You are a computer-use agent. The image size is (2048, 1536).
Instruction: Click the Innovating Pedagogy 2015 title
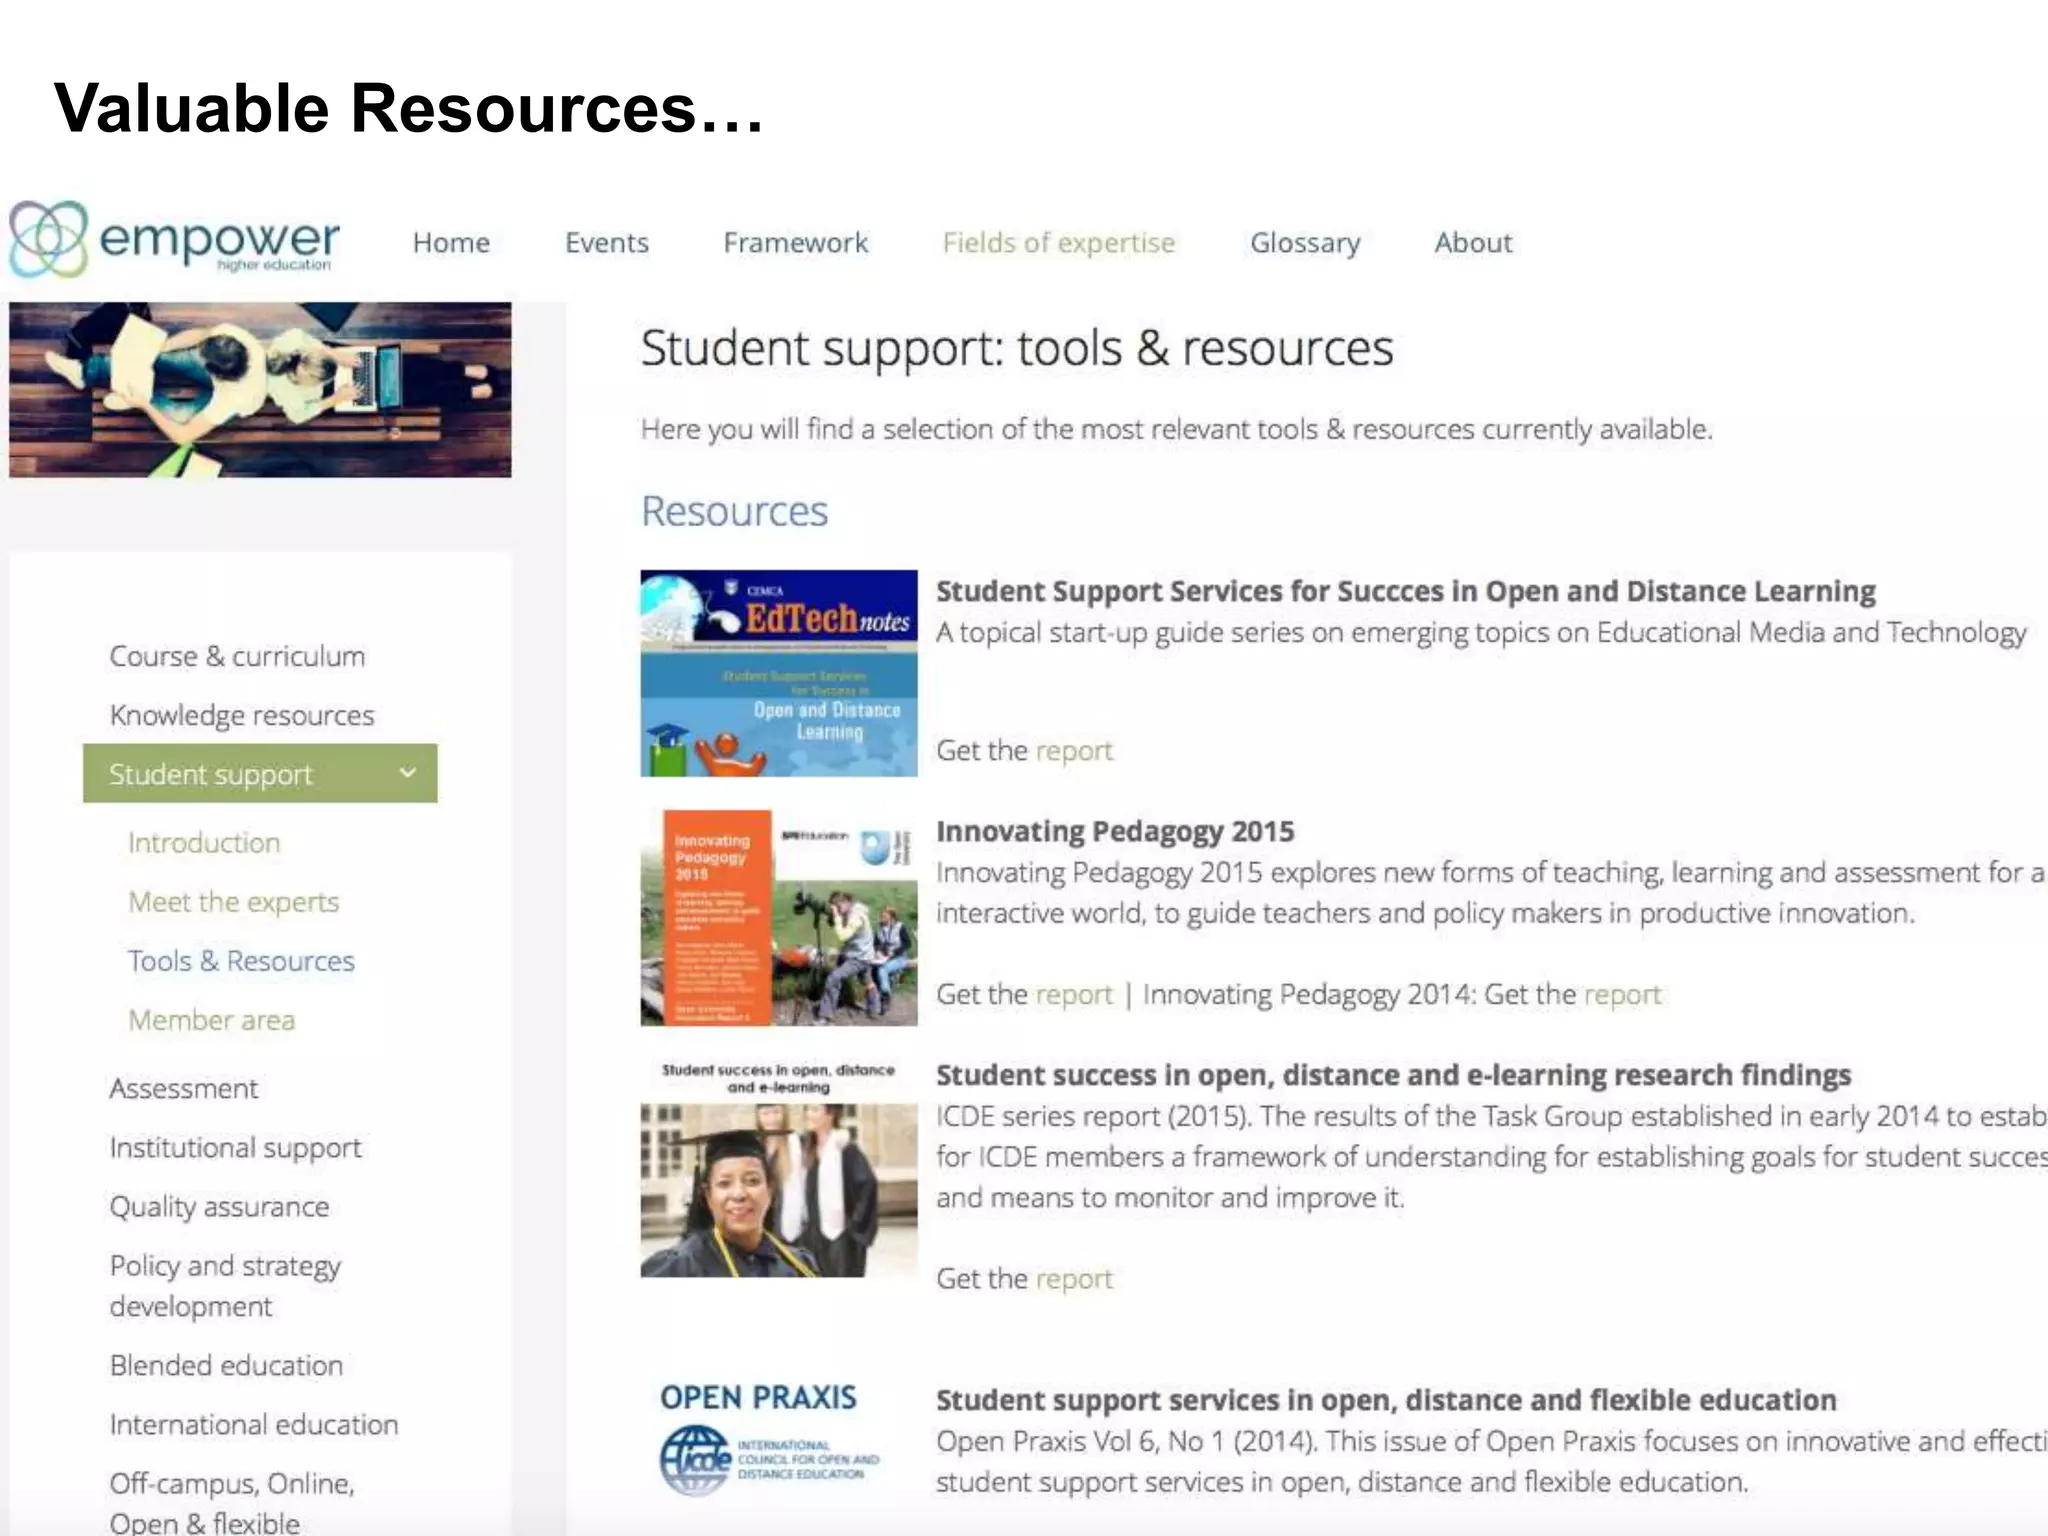click(1115, 831)
